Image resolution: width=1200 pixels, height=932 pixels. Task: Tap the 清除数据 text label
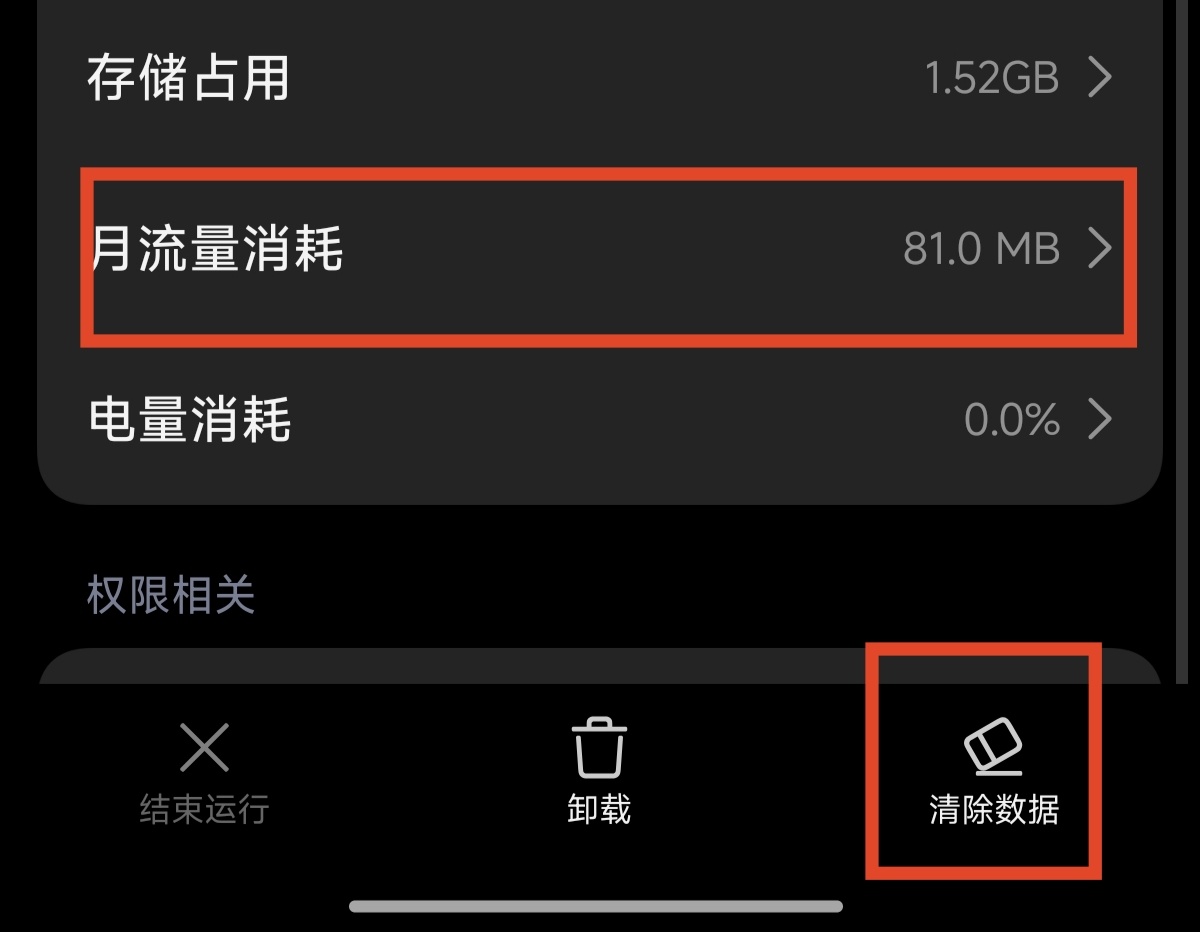993,810
